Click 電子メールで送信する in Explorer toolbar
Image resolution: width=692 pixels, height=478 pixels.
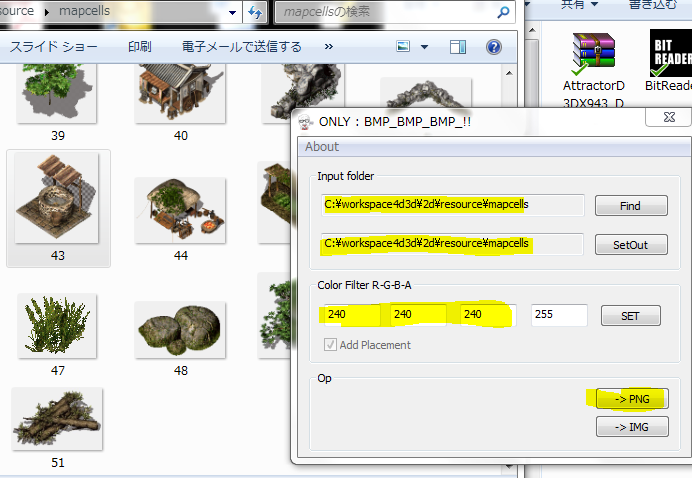click(x=242, y=47)
